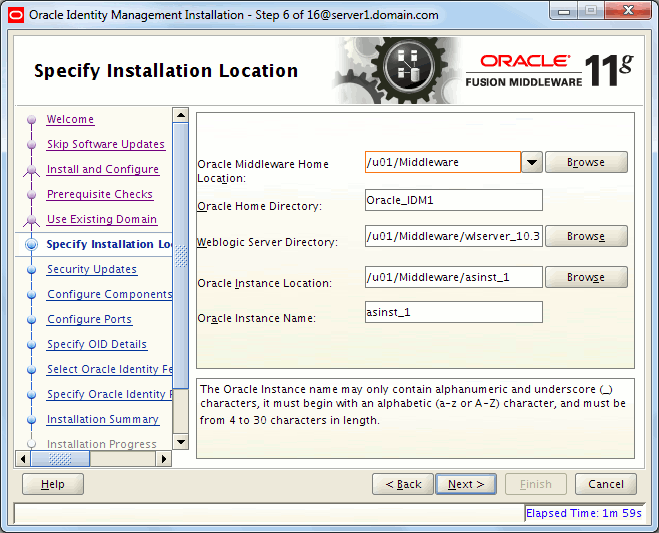Click the Configure Ports step bullet
The width and height of the screenshot is (659, 533).
coord(32,320)
